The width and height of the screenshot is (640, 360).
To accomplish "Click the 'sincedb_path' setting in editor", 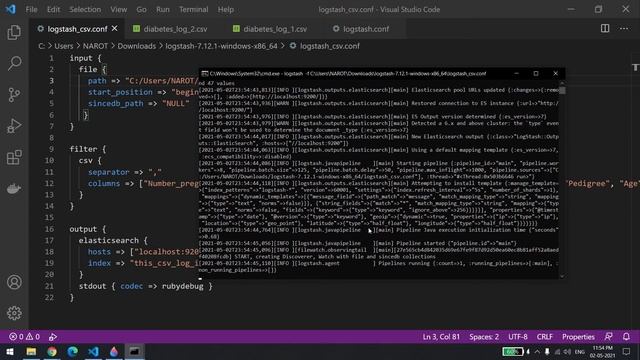I will (116, 103).
